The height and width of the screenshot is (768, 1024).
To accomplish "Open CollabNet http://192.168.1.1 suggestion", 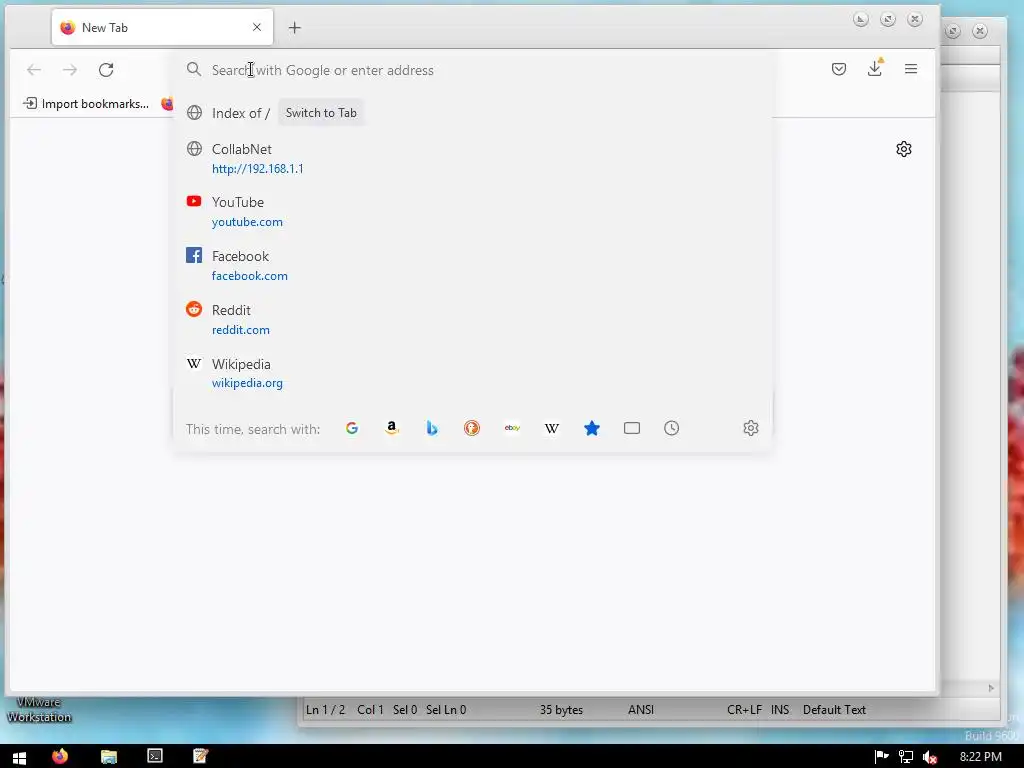I will click(x=472, y=159).
